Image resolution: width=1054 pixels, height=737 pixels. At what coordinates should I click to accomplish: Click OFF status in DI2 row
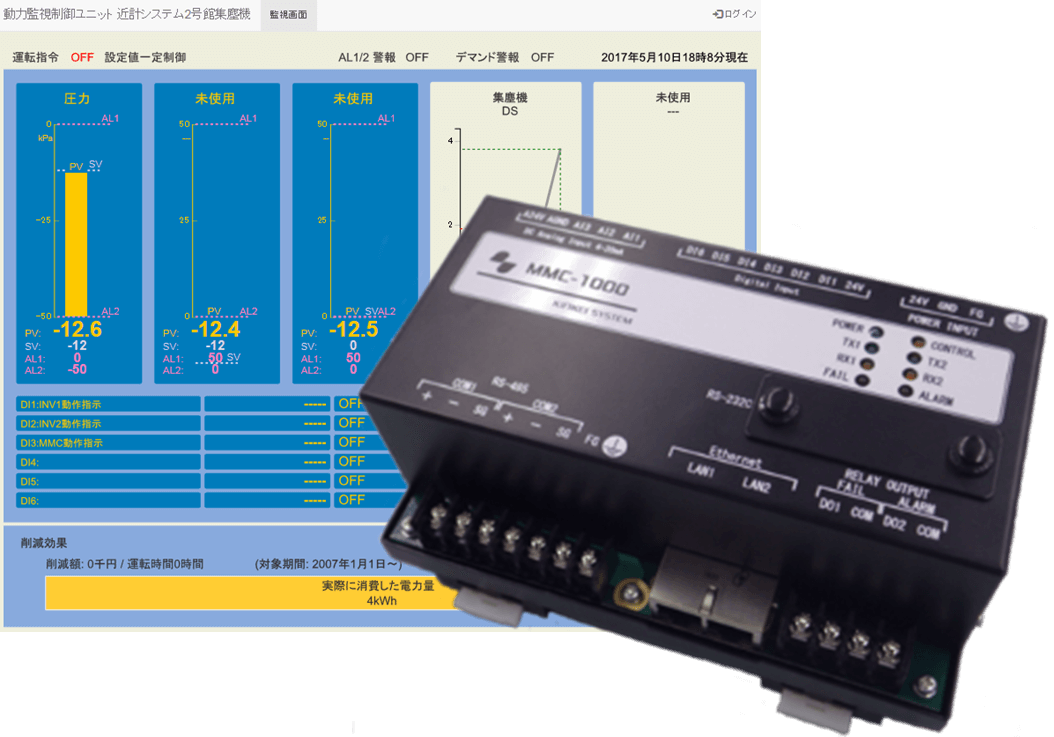tap(352, 423)
